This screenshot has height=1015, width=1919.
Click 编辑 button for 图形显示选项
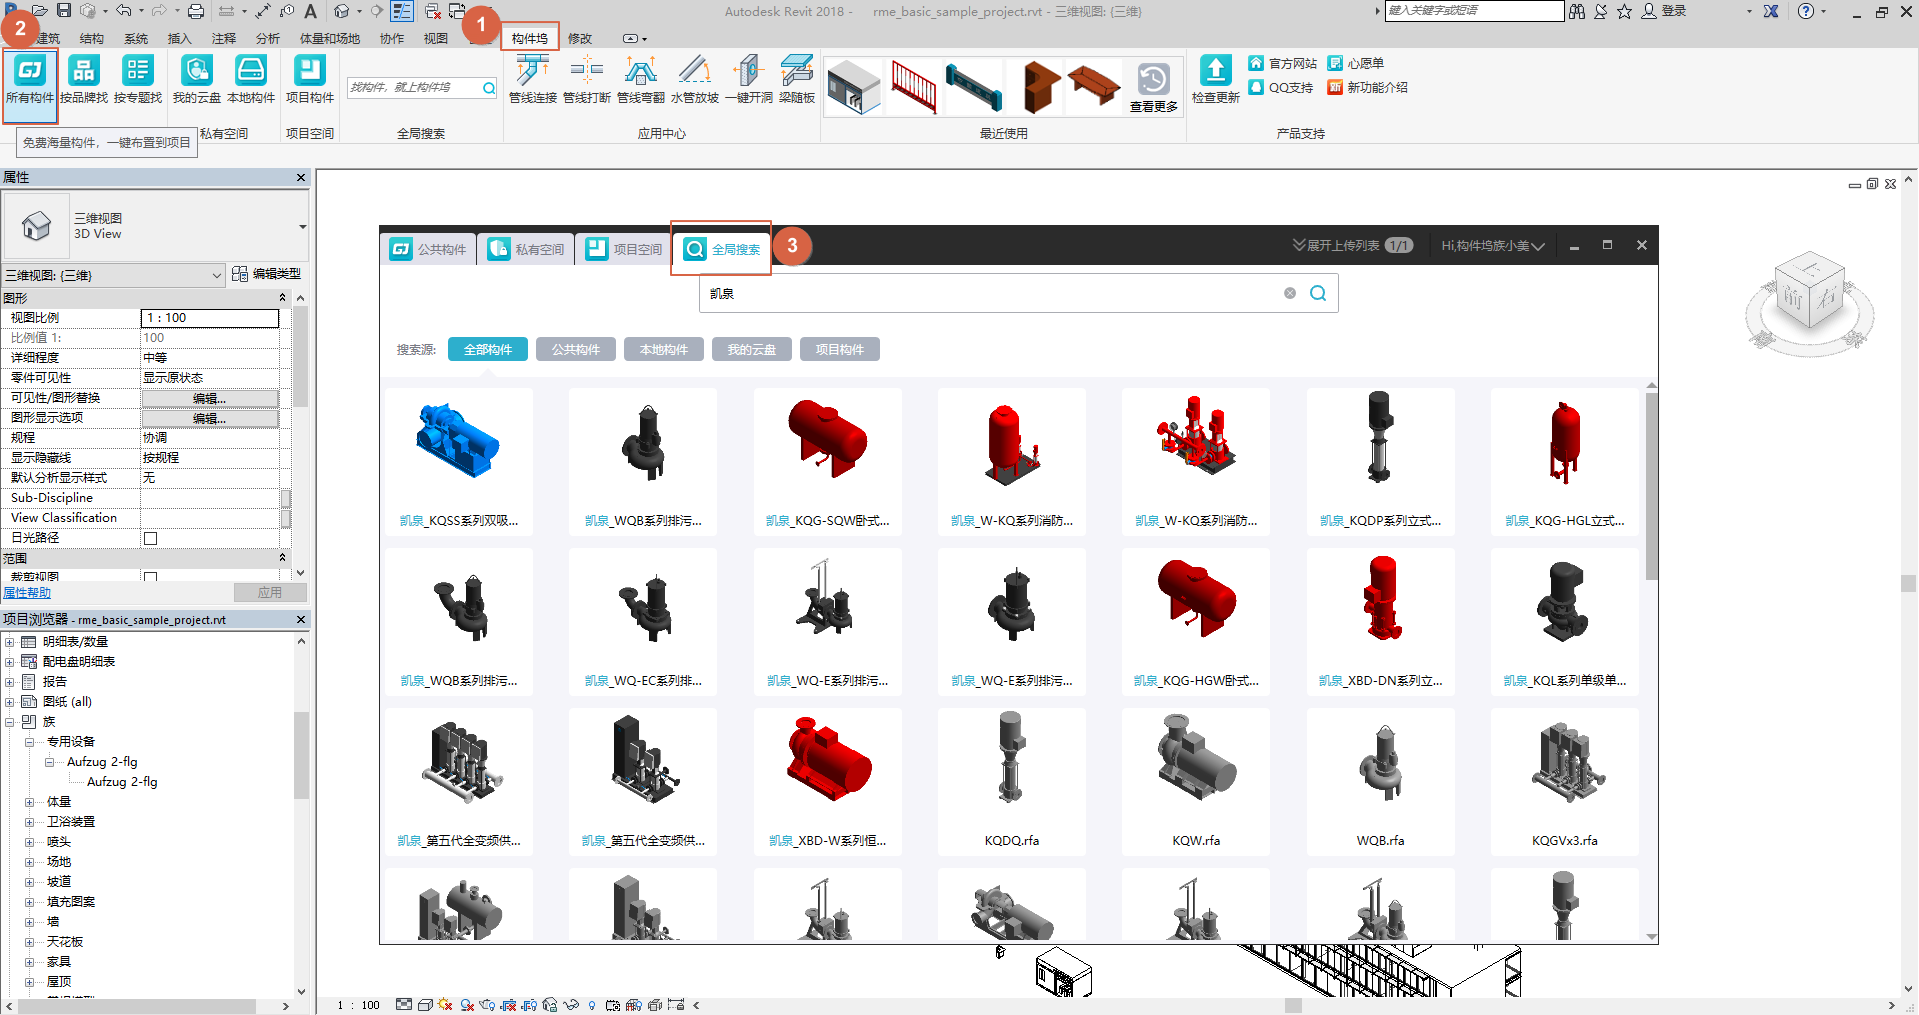(x=210, y=418)
